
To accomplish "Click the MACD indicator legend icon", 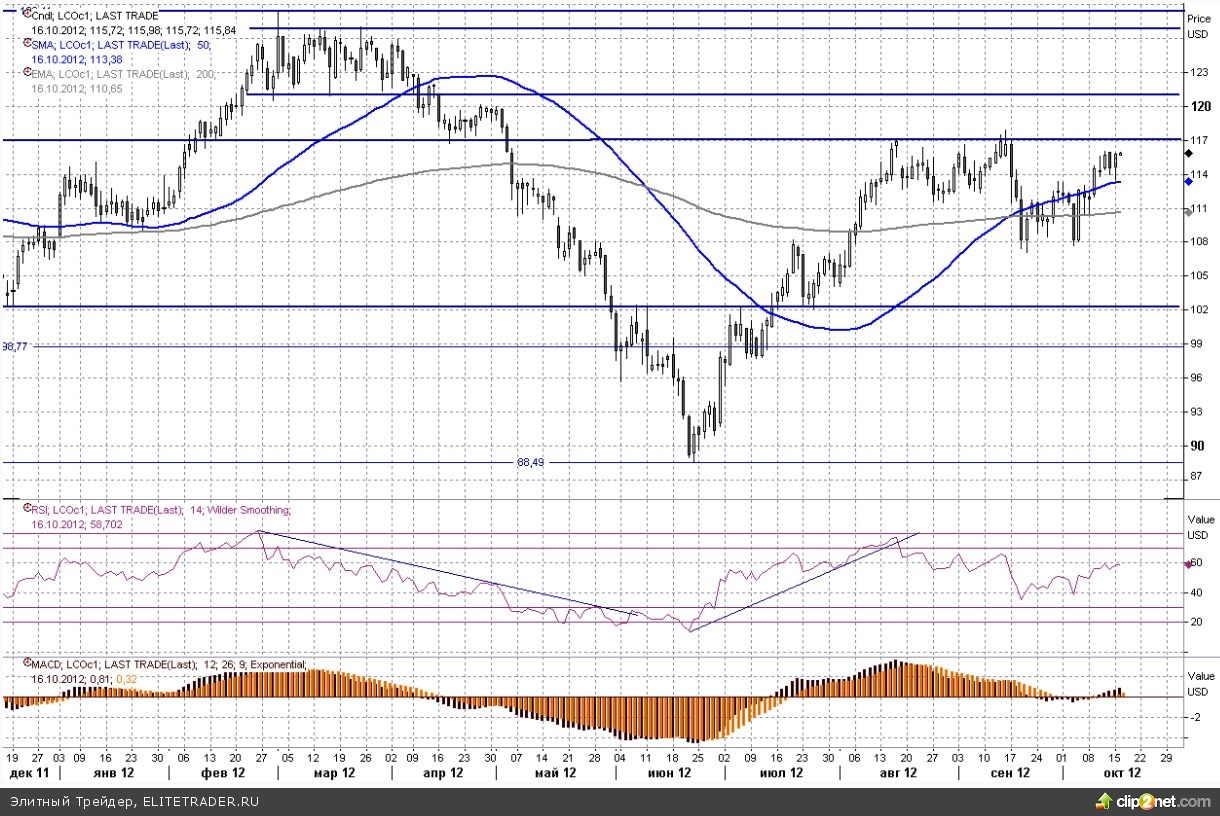I will tap(26, 664).
